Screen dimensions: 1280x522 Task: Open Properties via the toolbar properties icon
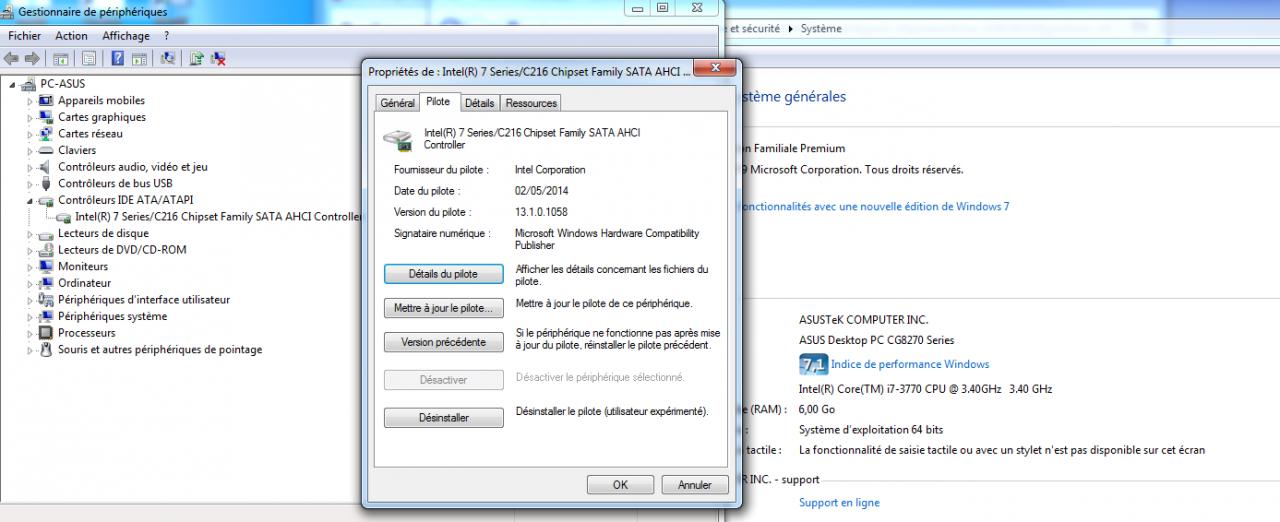89,58
